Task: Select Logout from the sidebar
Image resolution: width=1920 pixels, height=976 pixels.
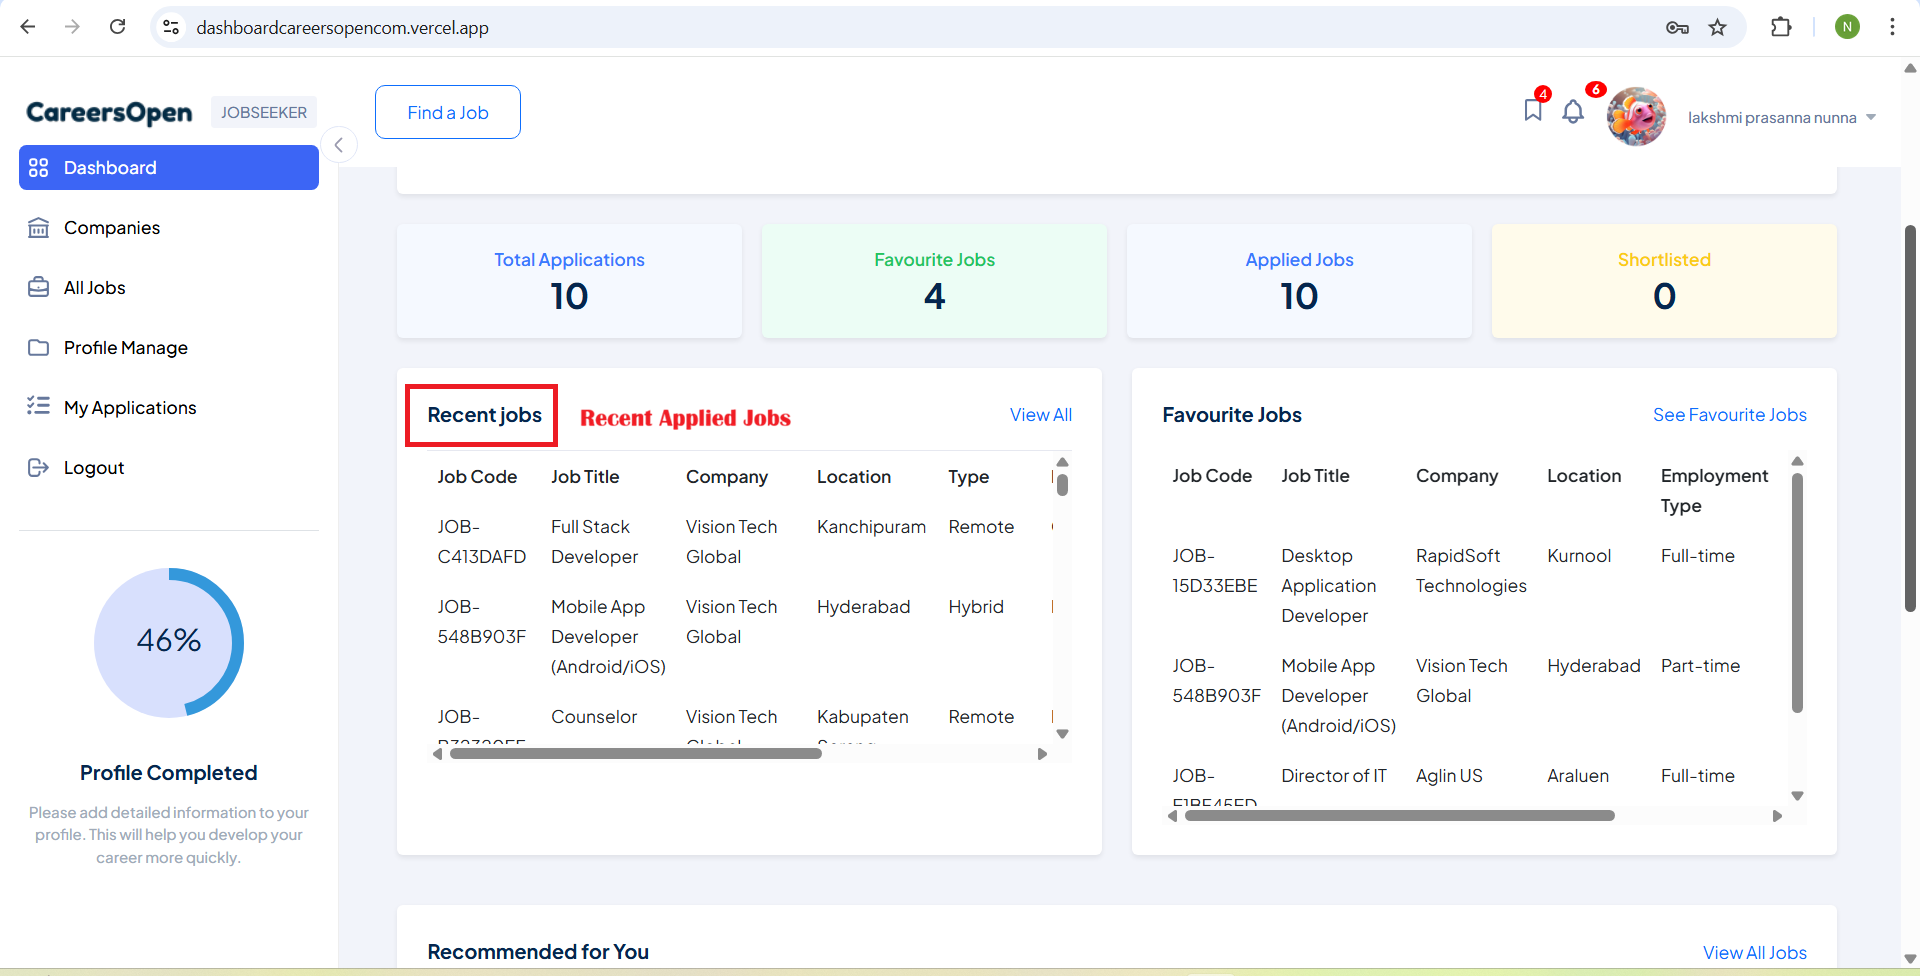Action: point(93,468)
